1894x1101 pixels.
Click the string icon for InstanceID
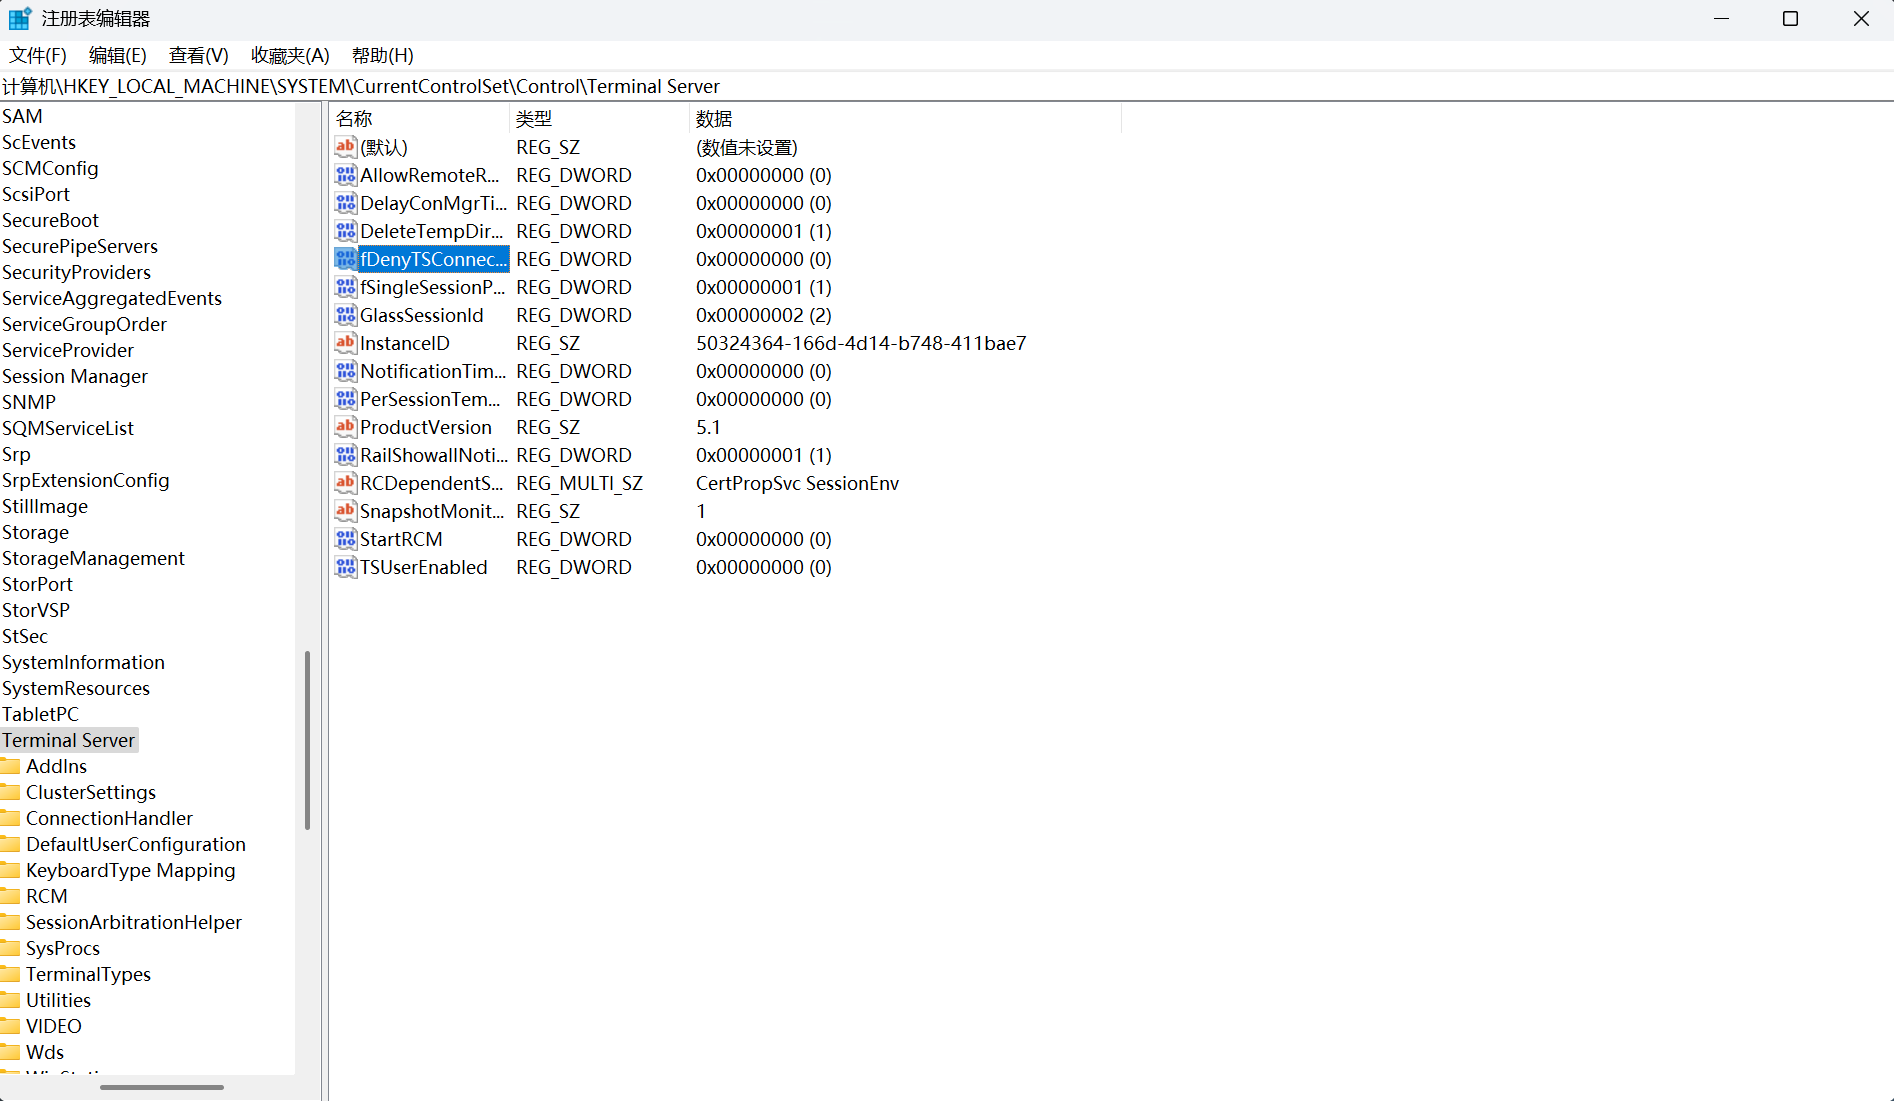click(345, 343)
